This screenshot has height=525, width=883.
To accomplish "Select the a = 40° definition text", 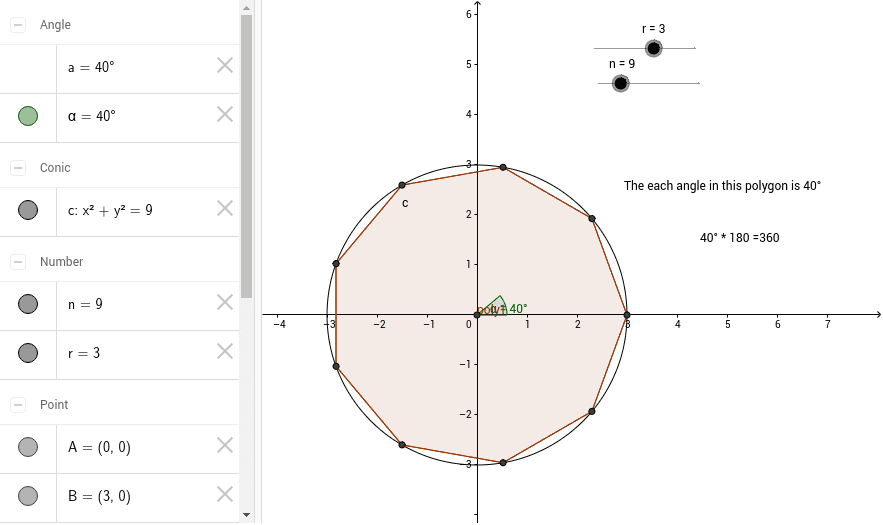I will pyautogui.click(x=91, y=68).
